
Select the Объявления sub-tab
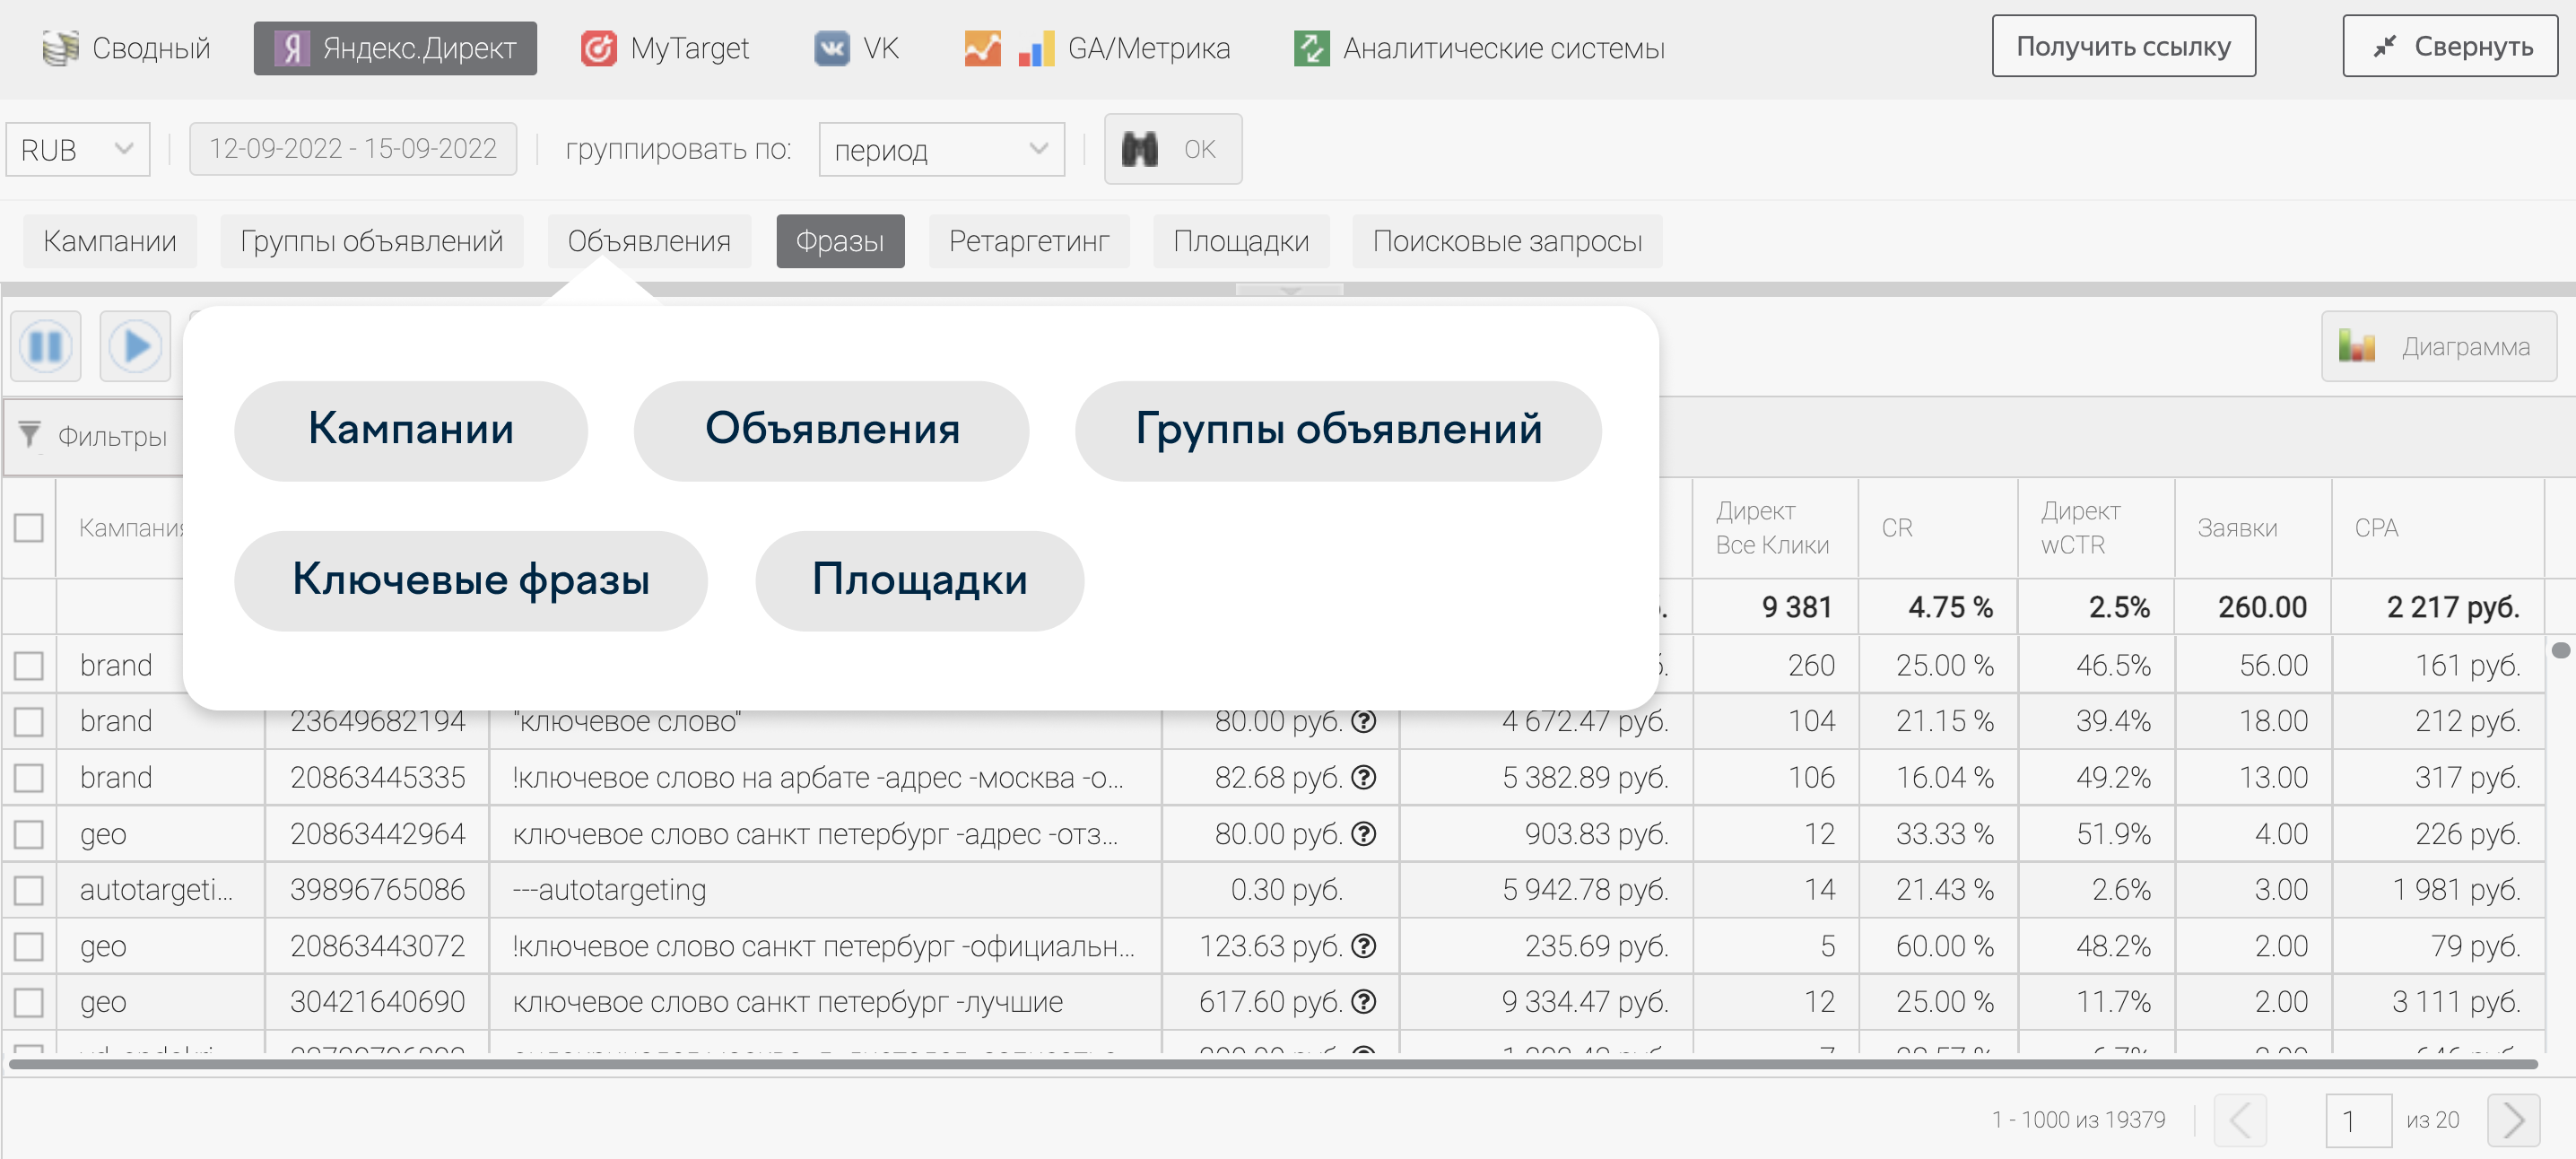649,241
